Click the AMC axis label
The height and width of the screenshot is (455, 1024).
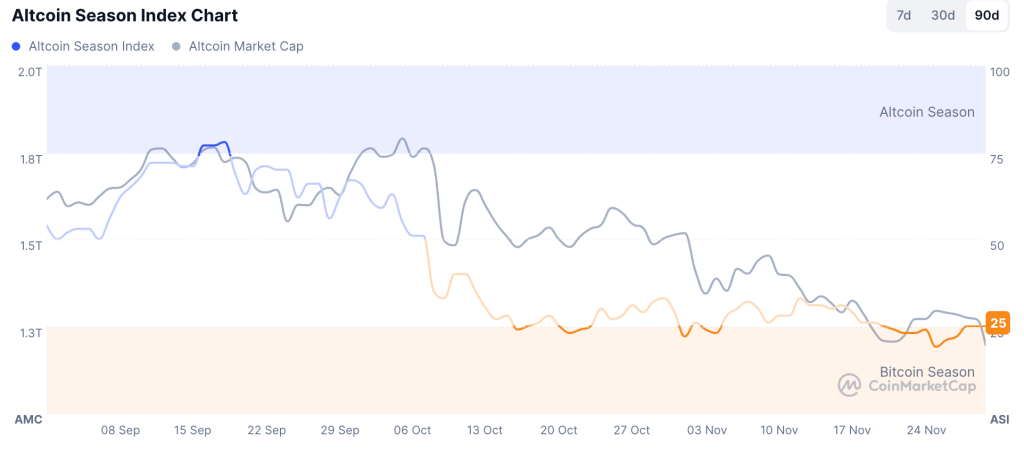(28, 419)
